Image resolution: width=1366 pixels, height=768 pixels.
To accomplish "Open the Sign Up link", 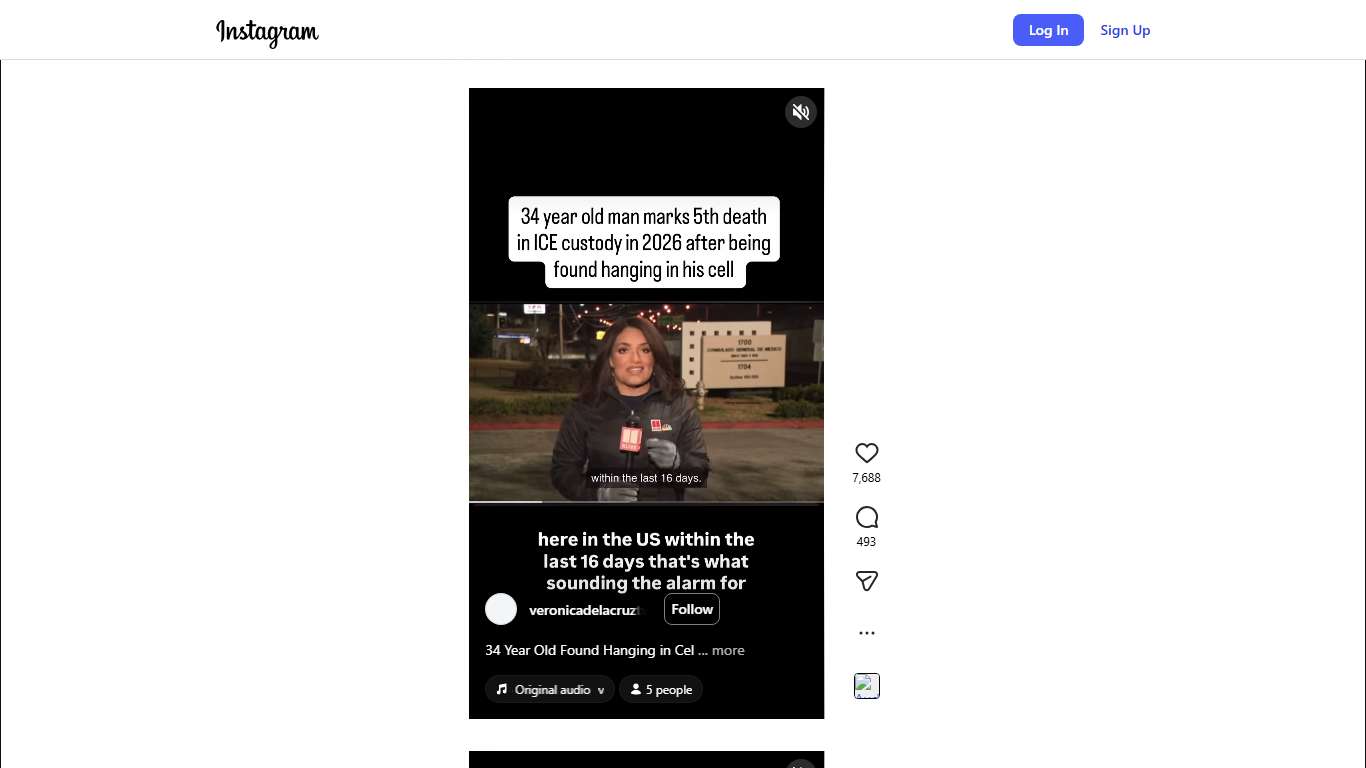I will (x=1125, y=30).
